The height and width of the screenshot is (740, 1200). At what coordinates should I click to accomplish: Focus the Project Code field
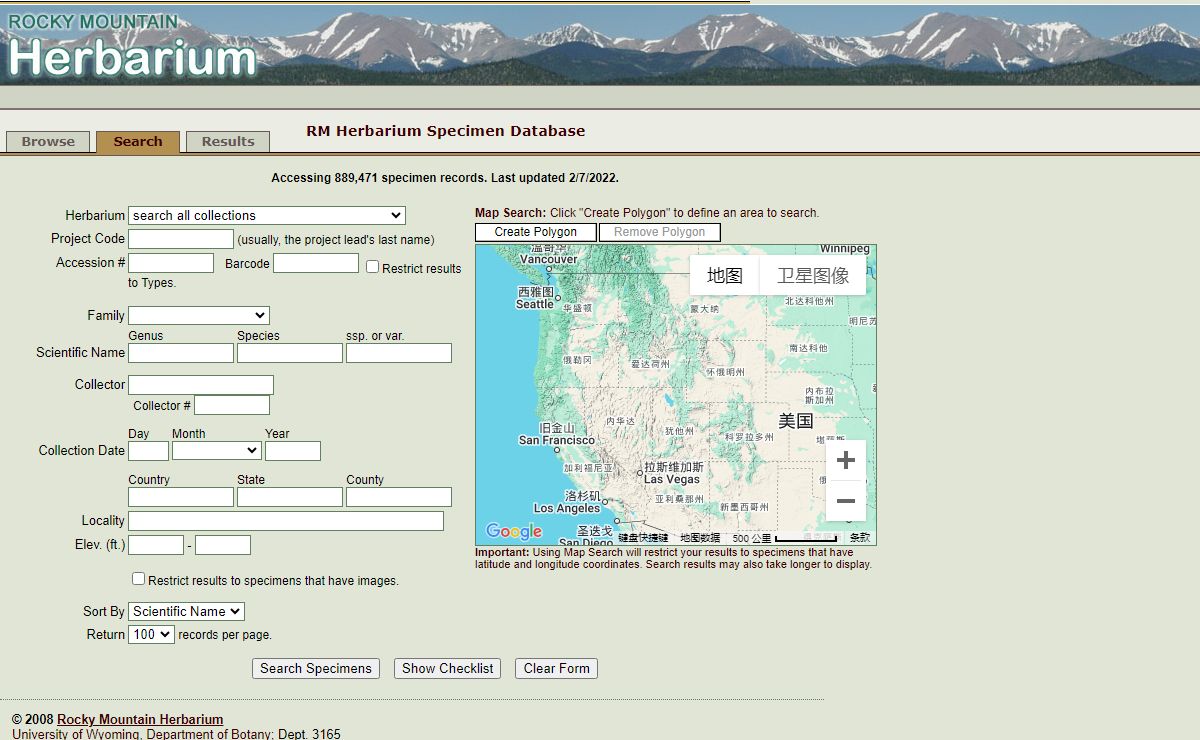[x=181, y=239]
